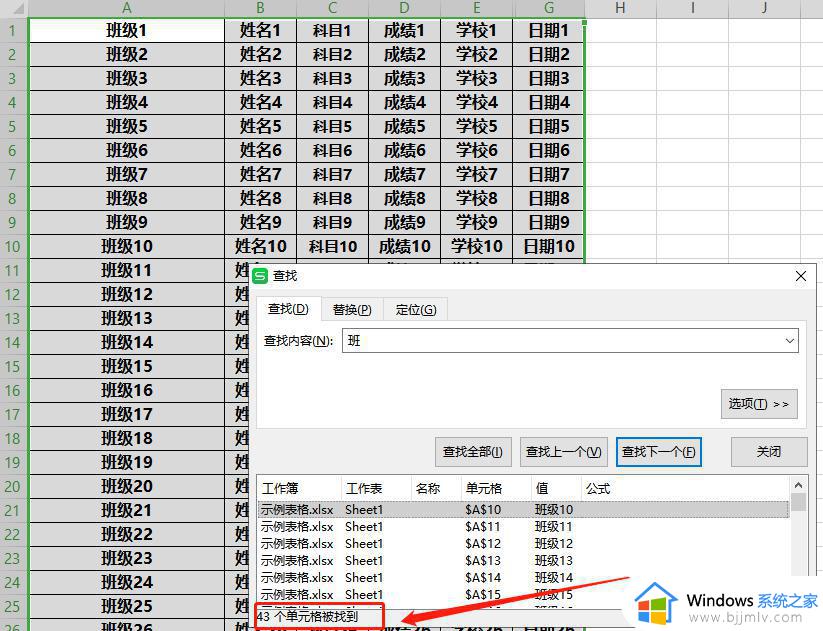
Task: Switch to the 替换(P) tab
Action: pos(352,310)
